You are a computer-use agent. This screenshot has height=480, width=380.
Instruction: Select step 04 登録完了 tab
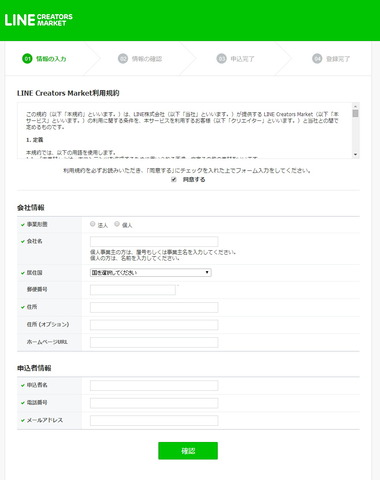[331, 59]
